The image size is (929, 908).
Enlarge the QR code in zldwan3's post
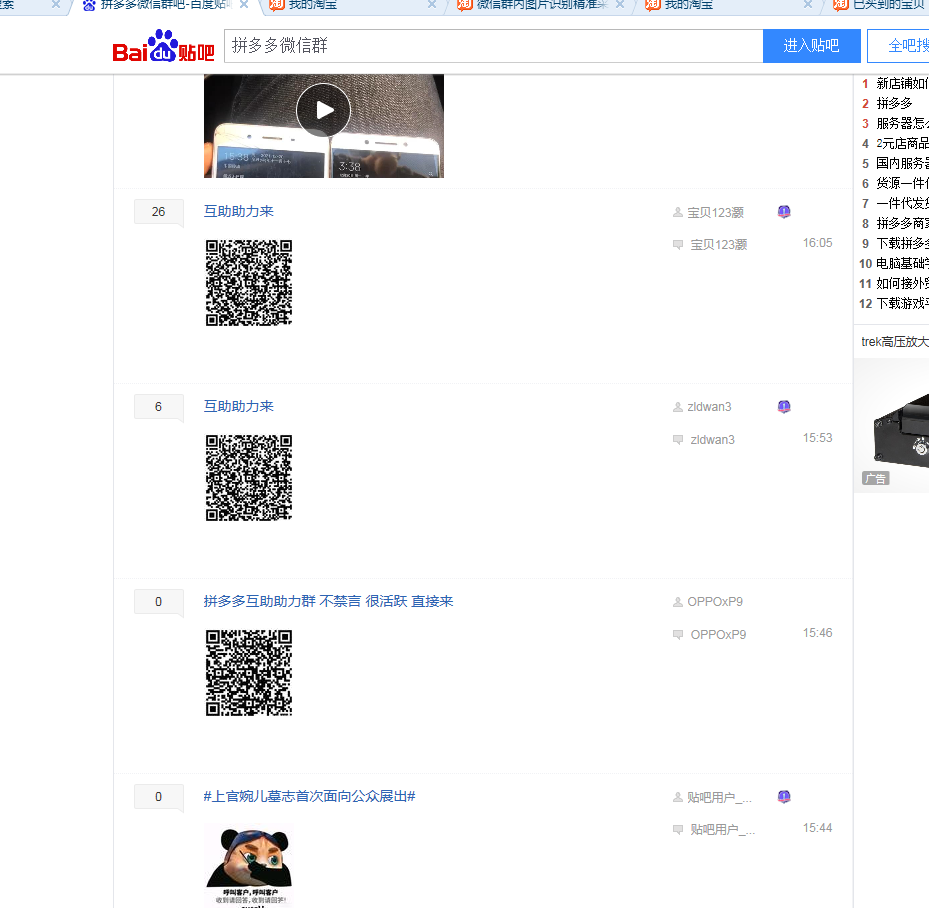point(249,478)
